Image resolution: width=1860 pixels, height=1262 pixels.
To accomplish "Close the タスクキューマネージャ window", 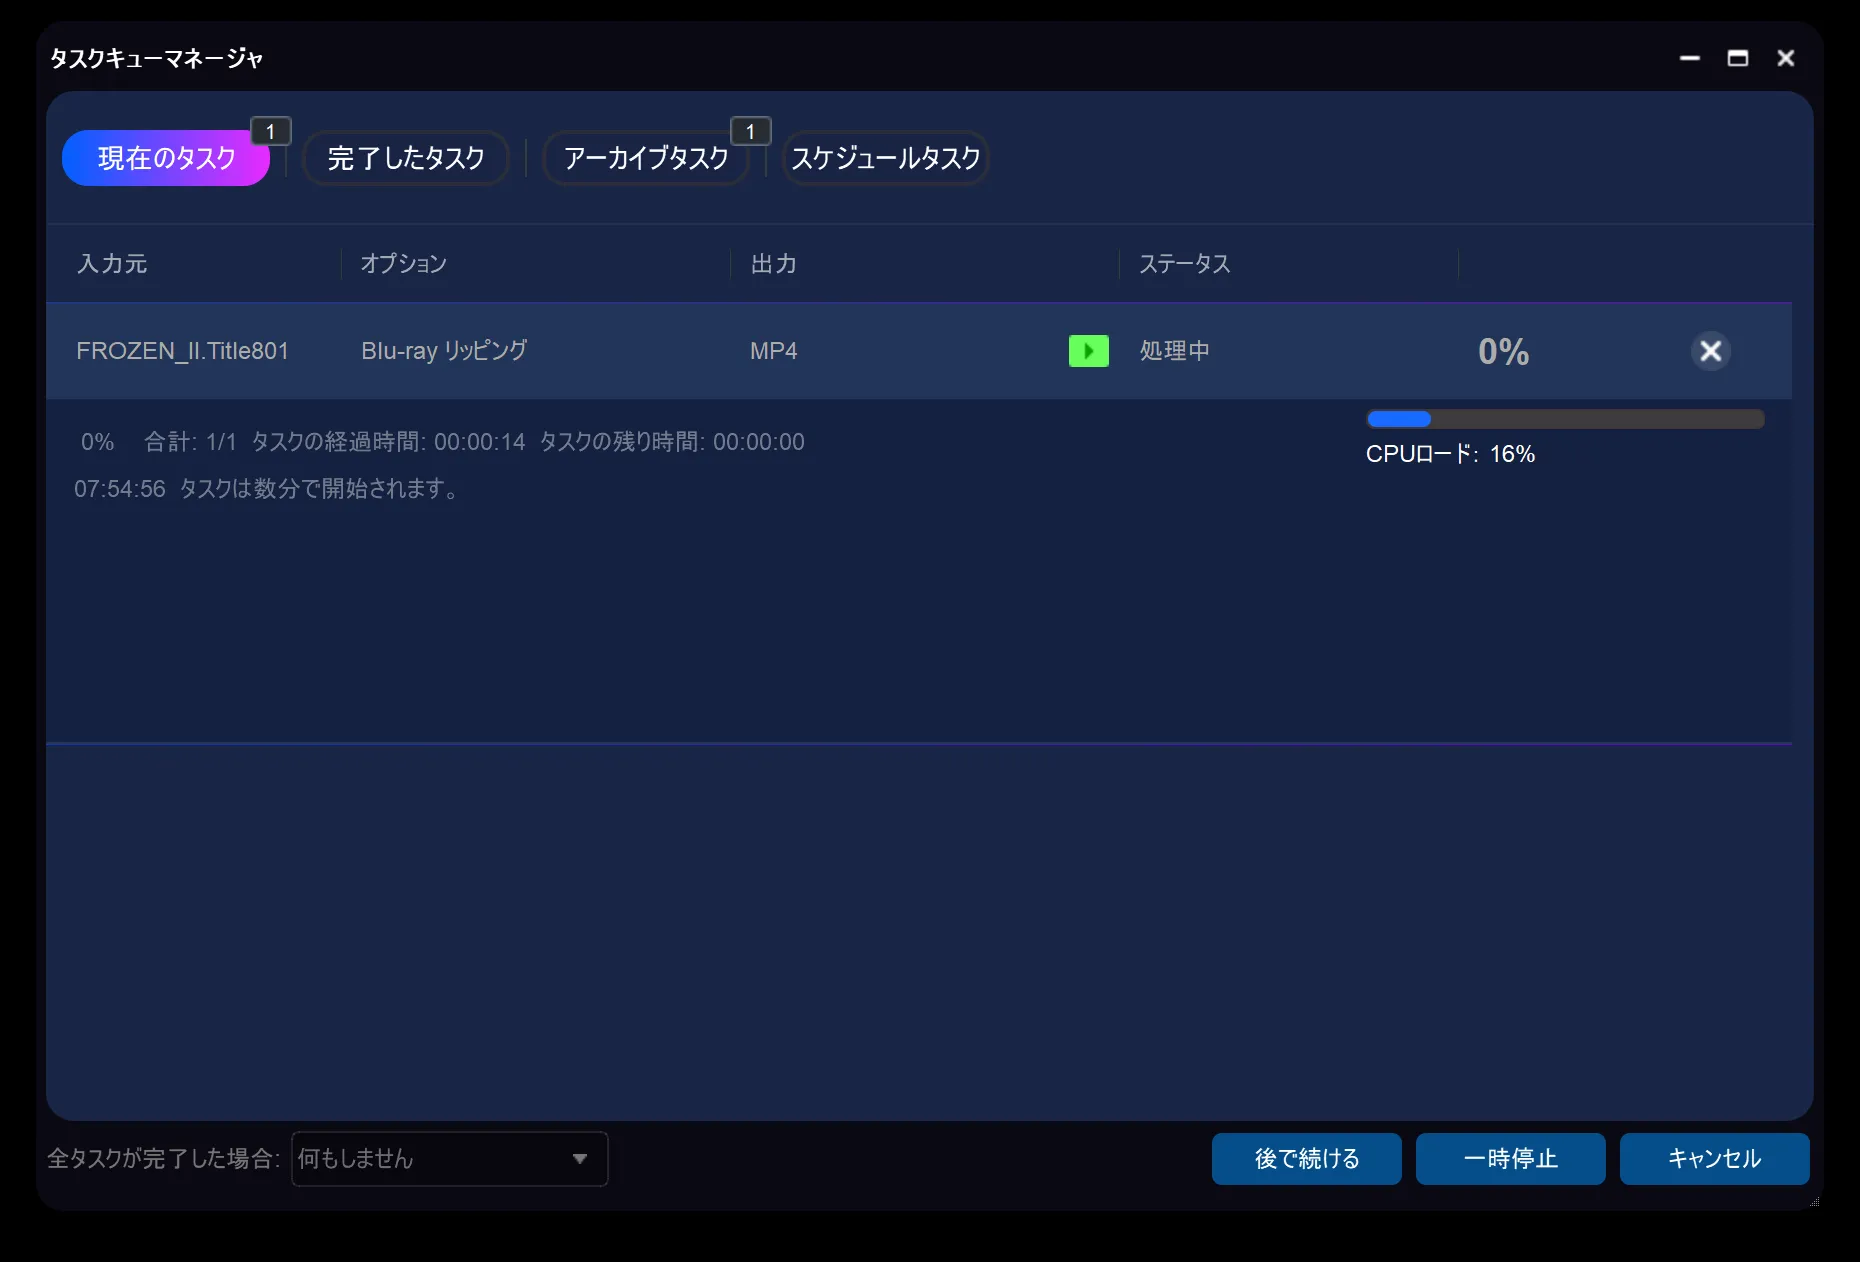I will pos(1786,58).
